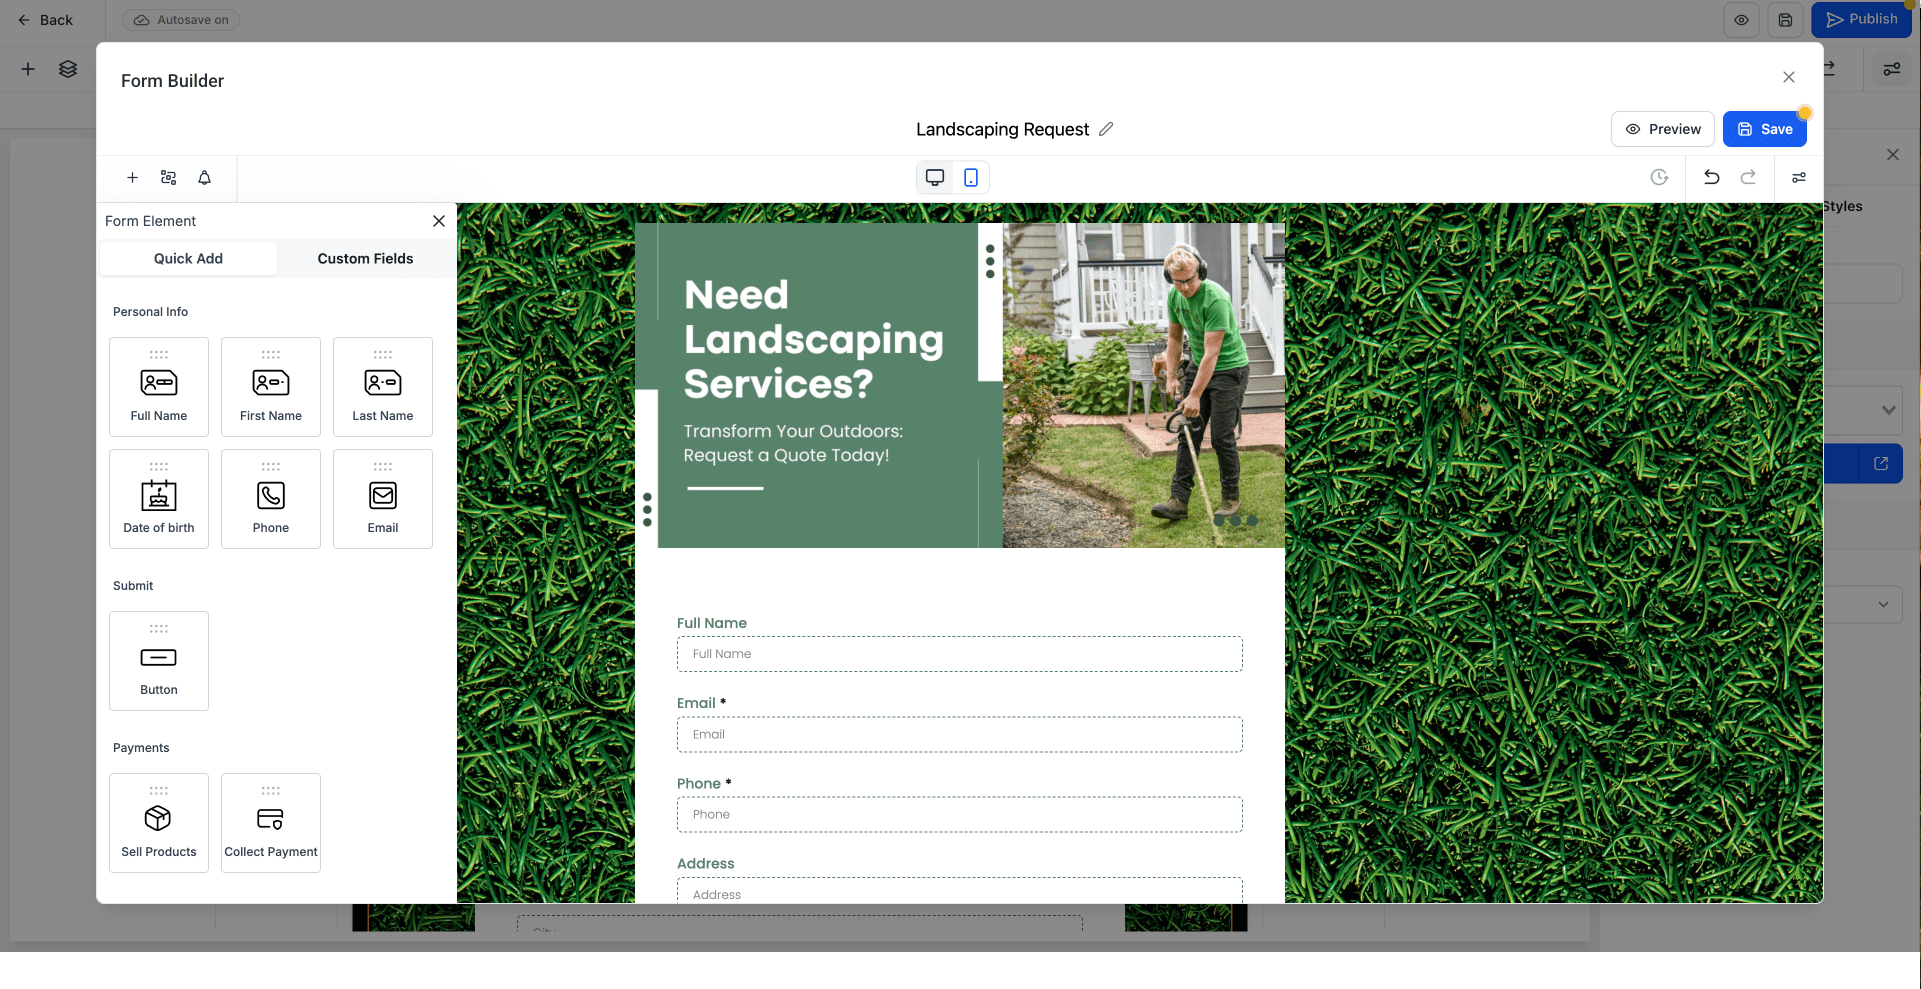The height and width of the screenshot is (989, 1921).
Task: Edit the form name with pencil icon
Action: click(x=1106, y=129)
